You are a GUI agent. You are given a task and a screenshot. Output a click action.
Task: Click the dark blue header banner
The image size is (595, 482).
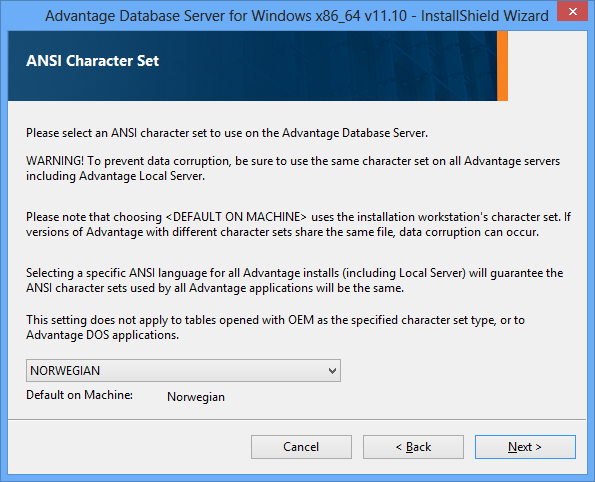(x=252, y=66)
